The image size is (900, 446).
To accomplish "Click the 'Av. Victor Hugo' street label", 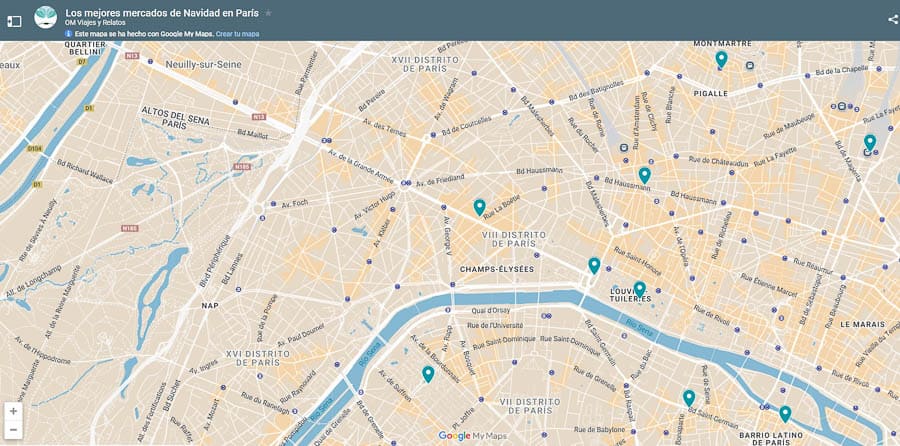I will coord(375,206).
